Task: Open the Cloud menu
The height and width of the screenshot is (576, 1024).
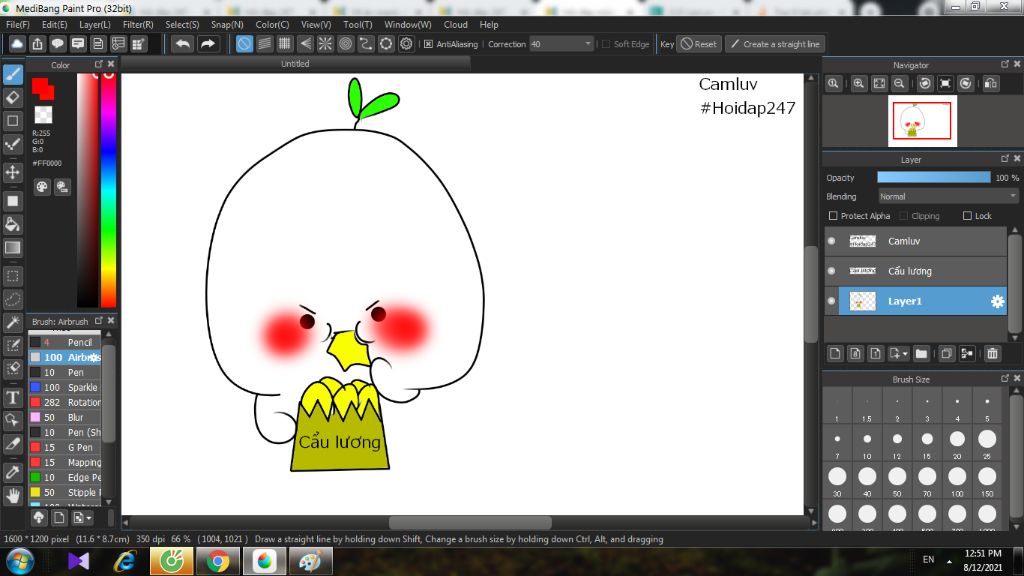Action: 455,25
